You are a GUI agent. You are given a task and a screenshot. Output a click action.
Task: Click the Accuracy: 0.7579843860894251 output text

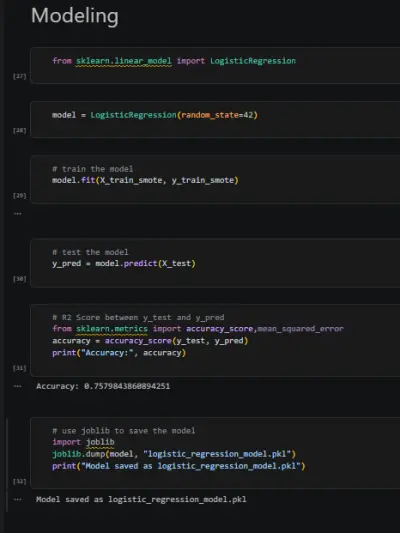(x=103, y=386)
